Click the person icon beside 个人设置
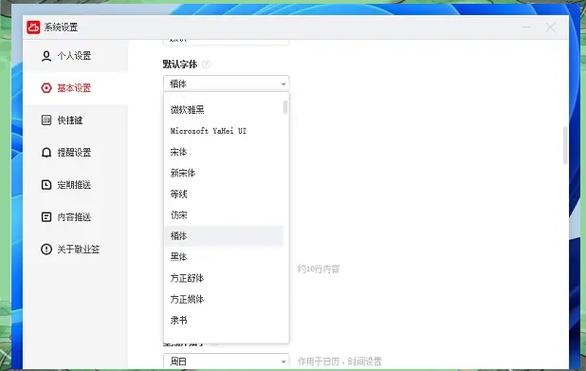The width and height of the screenshot is (586, 371). coord(46,56)
